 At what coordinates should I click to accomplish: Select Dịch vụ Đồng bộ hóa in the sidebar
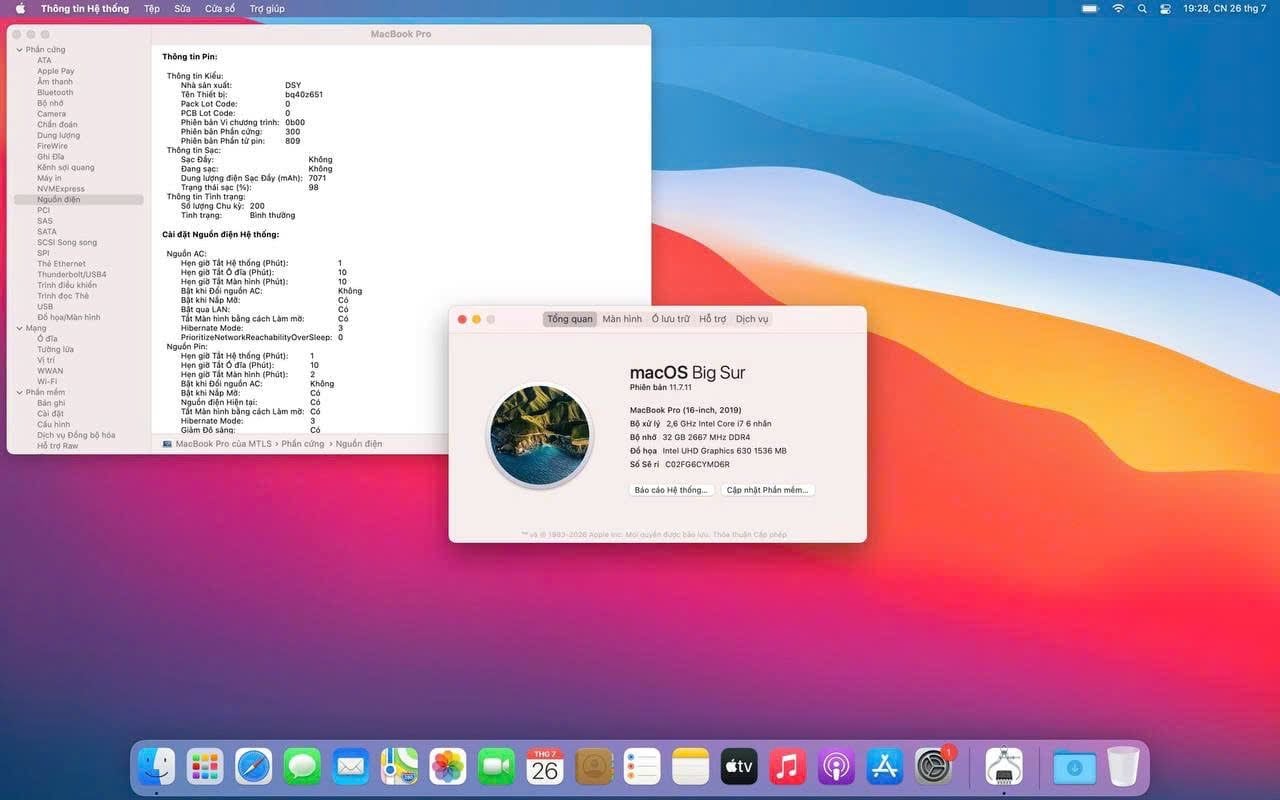coord(76,435)
